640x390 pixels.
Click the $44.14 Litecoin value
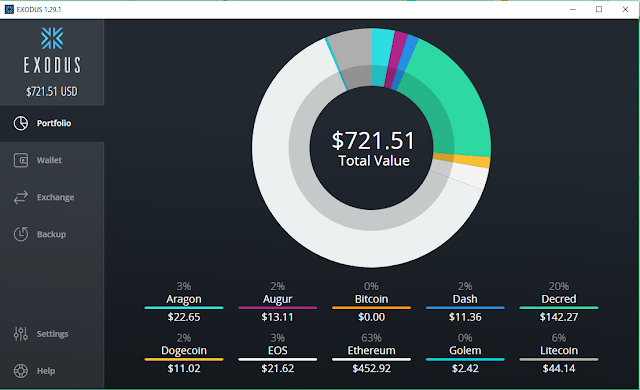point(559,368)
